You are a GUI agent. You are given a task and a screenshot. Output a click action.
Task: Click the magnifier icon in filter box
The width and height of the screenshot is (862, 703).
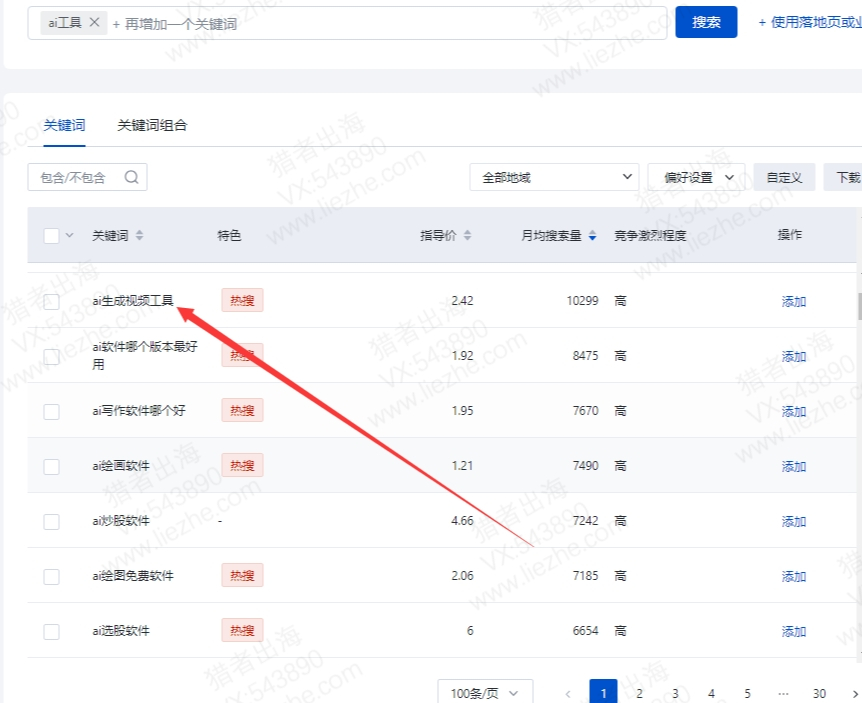point(131,177)
